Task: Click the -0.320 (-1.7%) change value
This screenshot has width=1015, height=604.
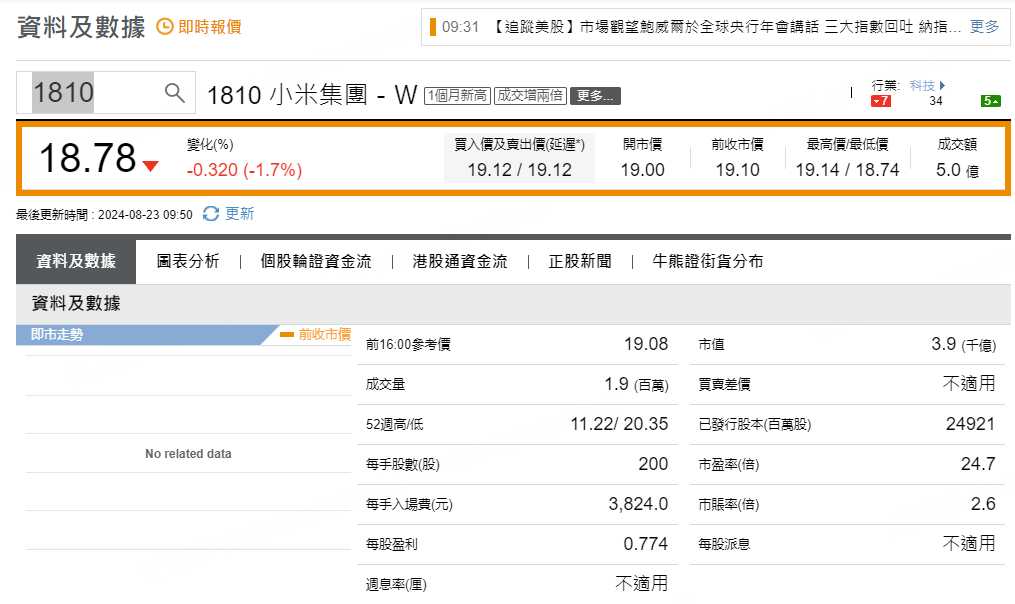Action: 245,170
